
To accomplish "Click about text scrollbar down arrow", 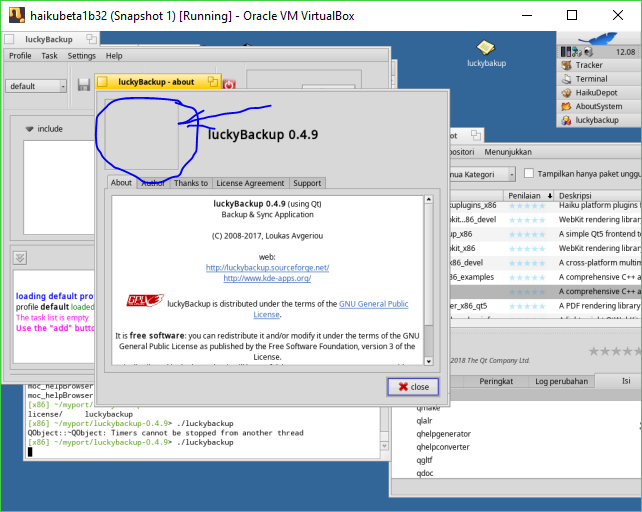I will tap(428, 361).
